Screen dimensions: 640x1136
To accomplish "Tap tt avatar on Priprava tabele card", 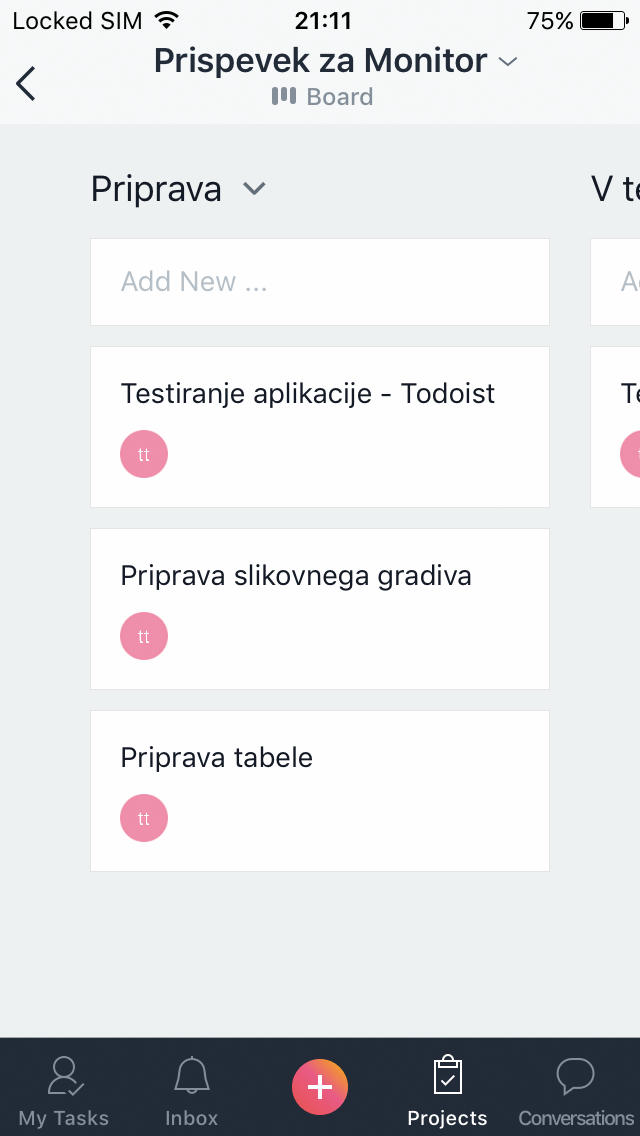I will (x=144, y=818).
